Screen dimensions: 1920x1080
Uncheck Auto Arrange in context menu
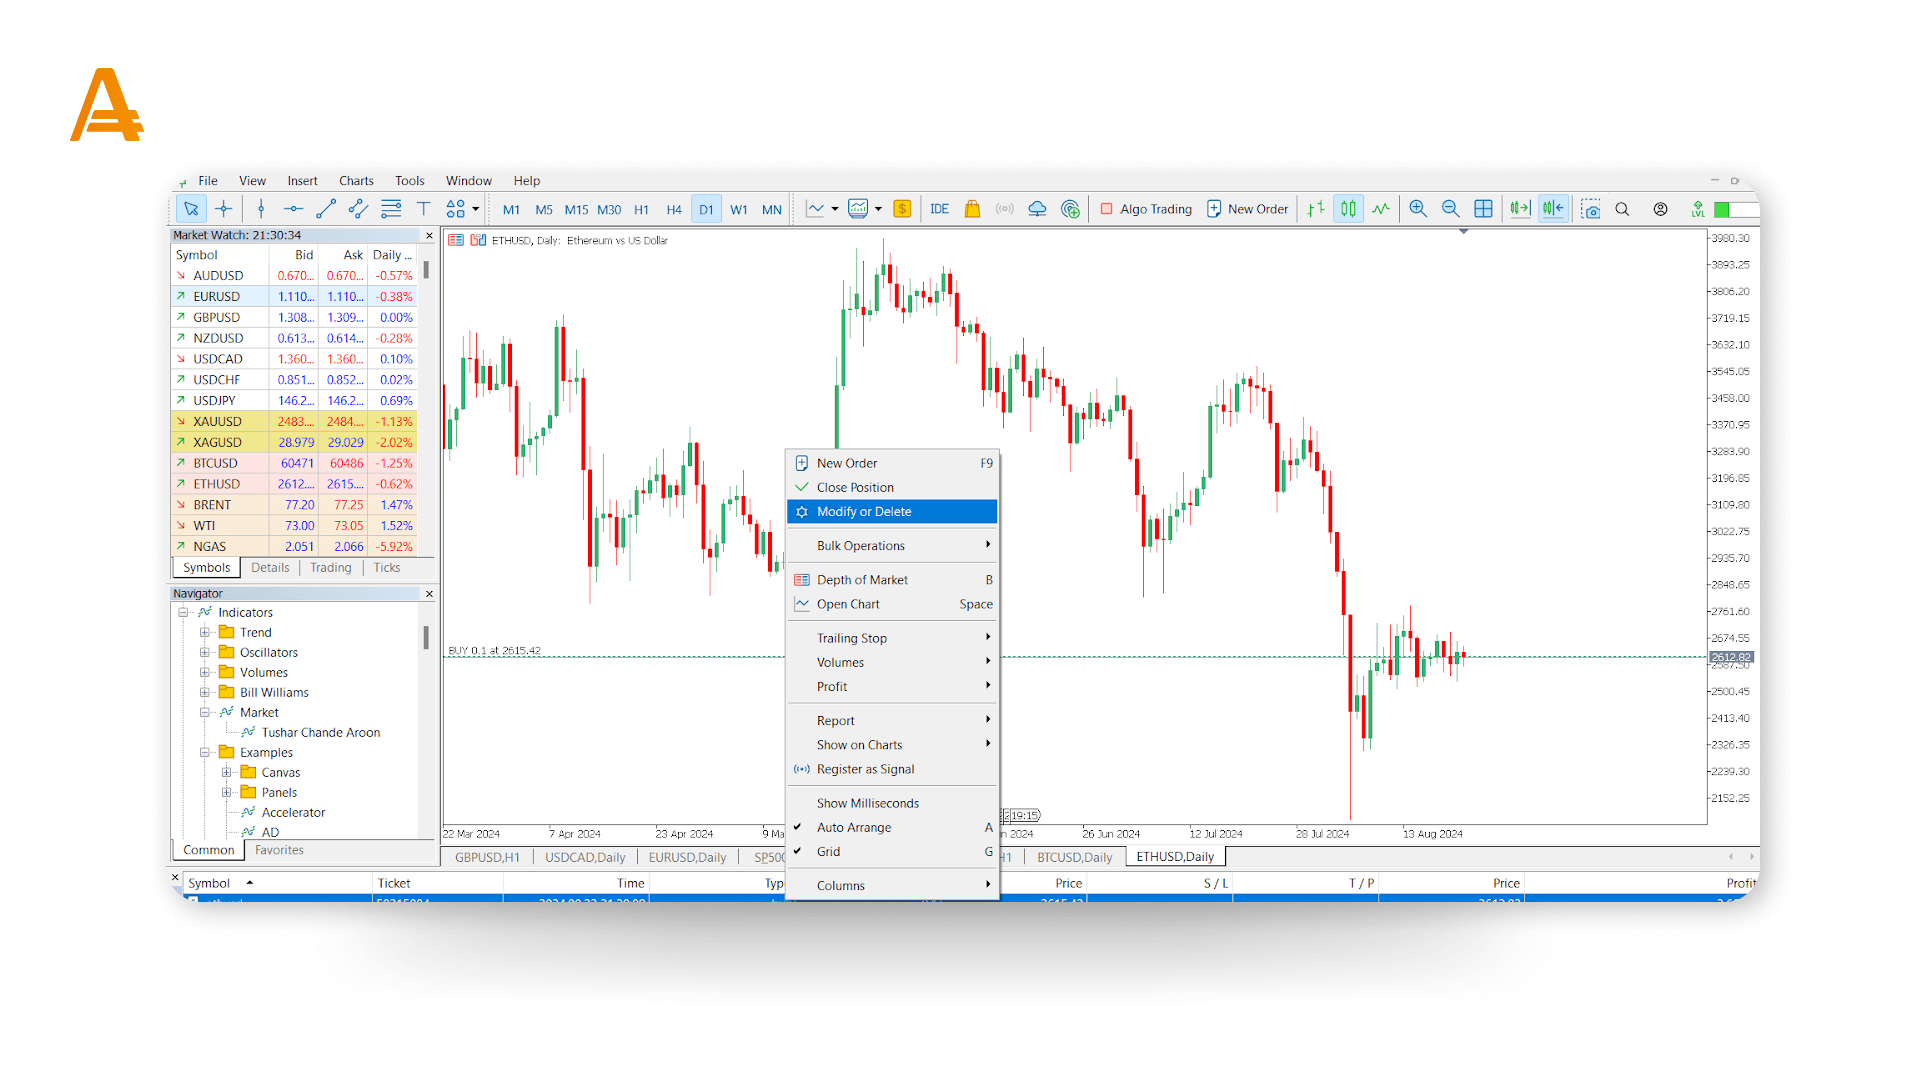click(854, 828)
